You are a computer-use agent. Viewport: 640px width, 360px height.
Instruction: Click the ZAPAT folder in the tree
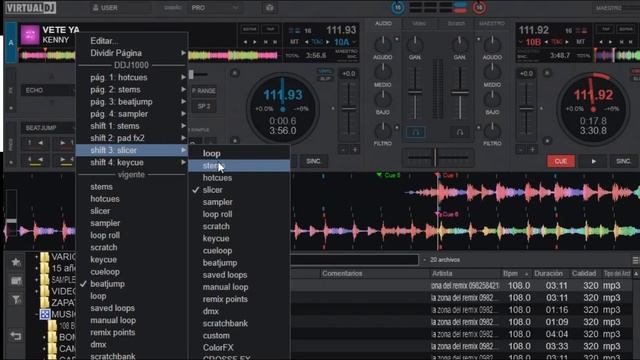click(x=58, y=303)
